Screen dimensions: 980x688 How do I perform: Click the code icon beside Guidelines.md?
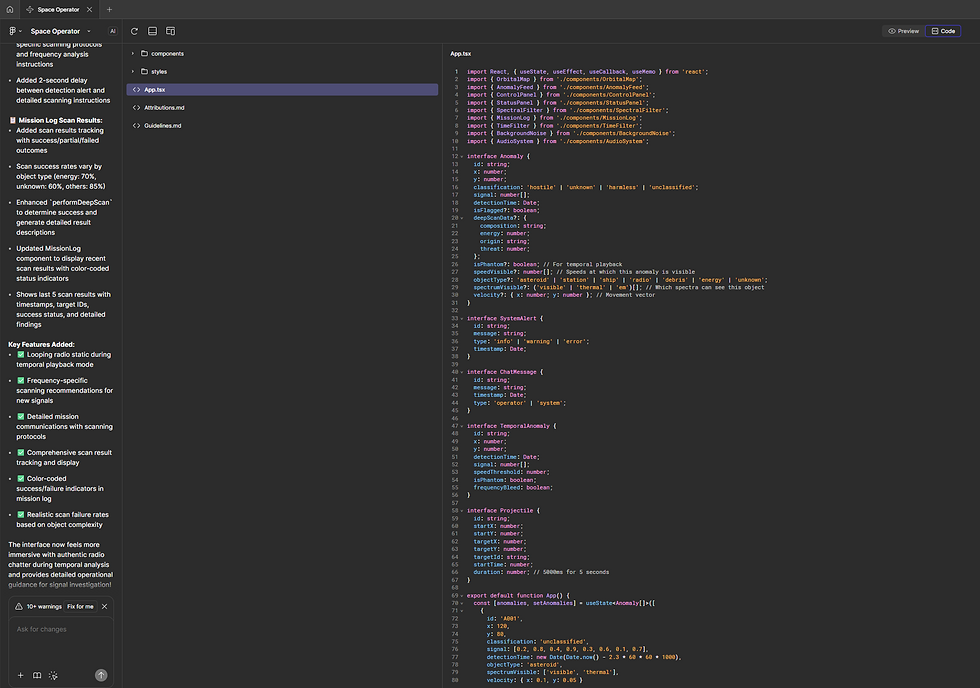click(x=136, y=126)
